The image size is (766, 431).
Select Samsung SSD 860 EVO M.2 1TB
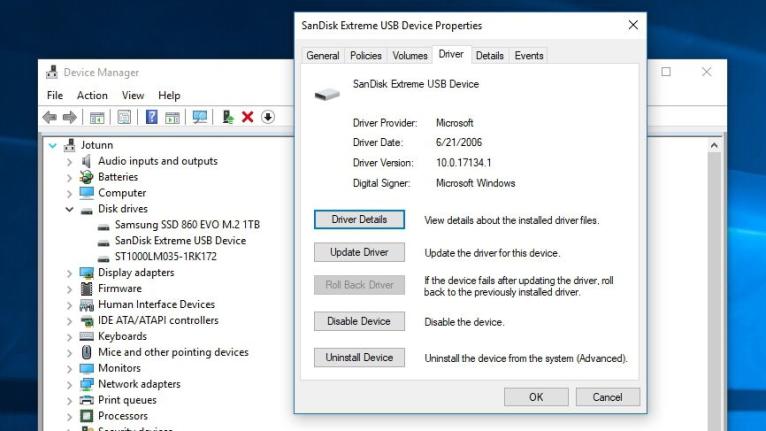pyautogui.click(x=187, y=224)
